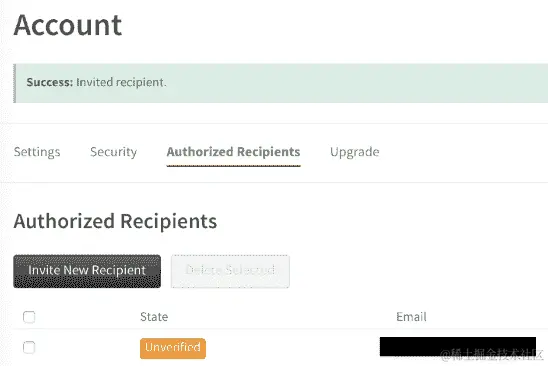Image resolution: width=548 pixels, height=366 pixels.
Task: Click the Invite New Recipient button
Action: [x=87, y=271]
